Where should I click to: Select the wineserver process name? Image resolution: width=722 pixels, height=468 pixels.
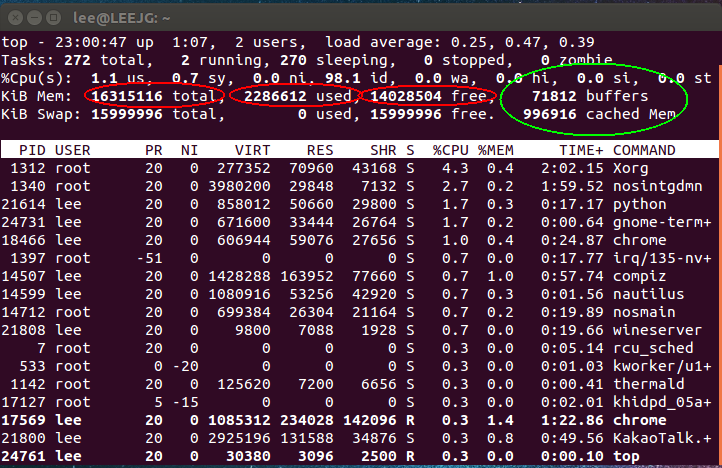pyautogui.click(x=658, y=330)
